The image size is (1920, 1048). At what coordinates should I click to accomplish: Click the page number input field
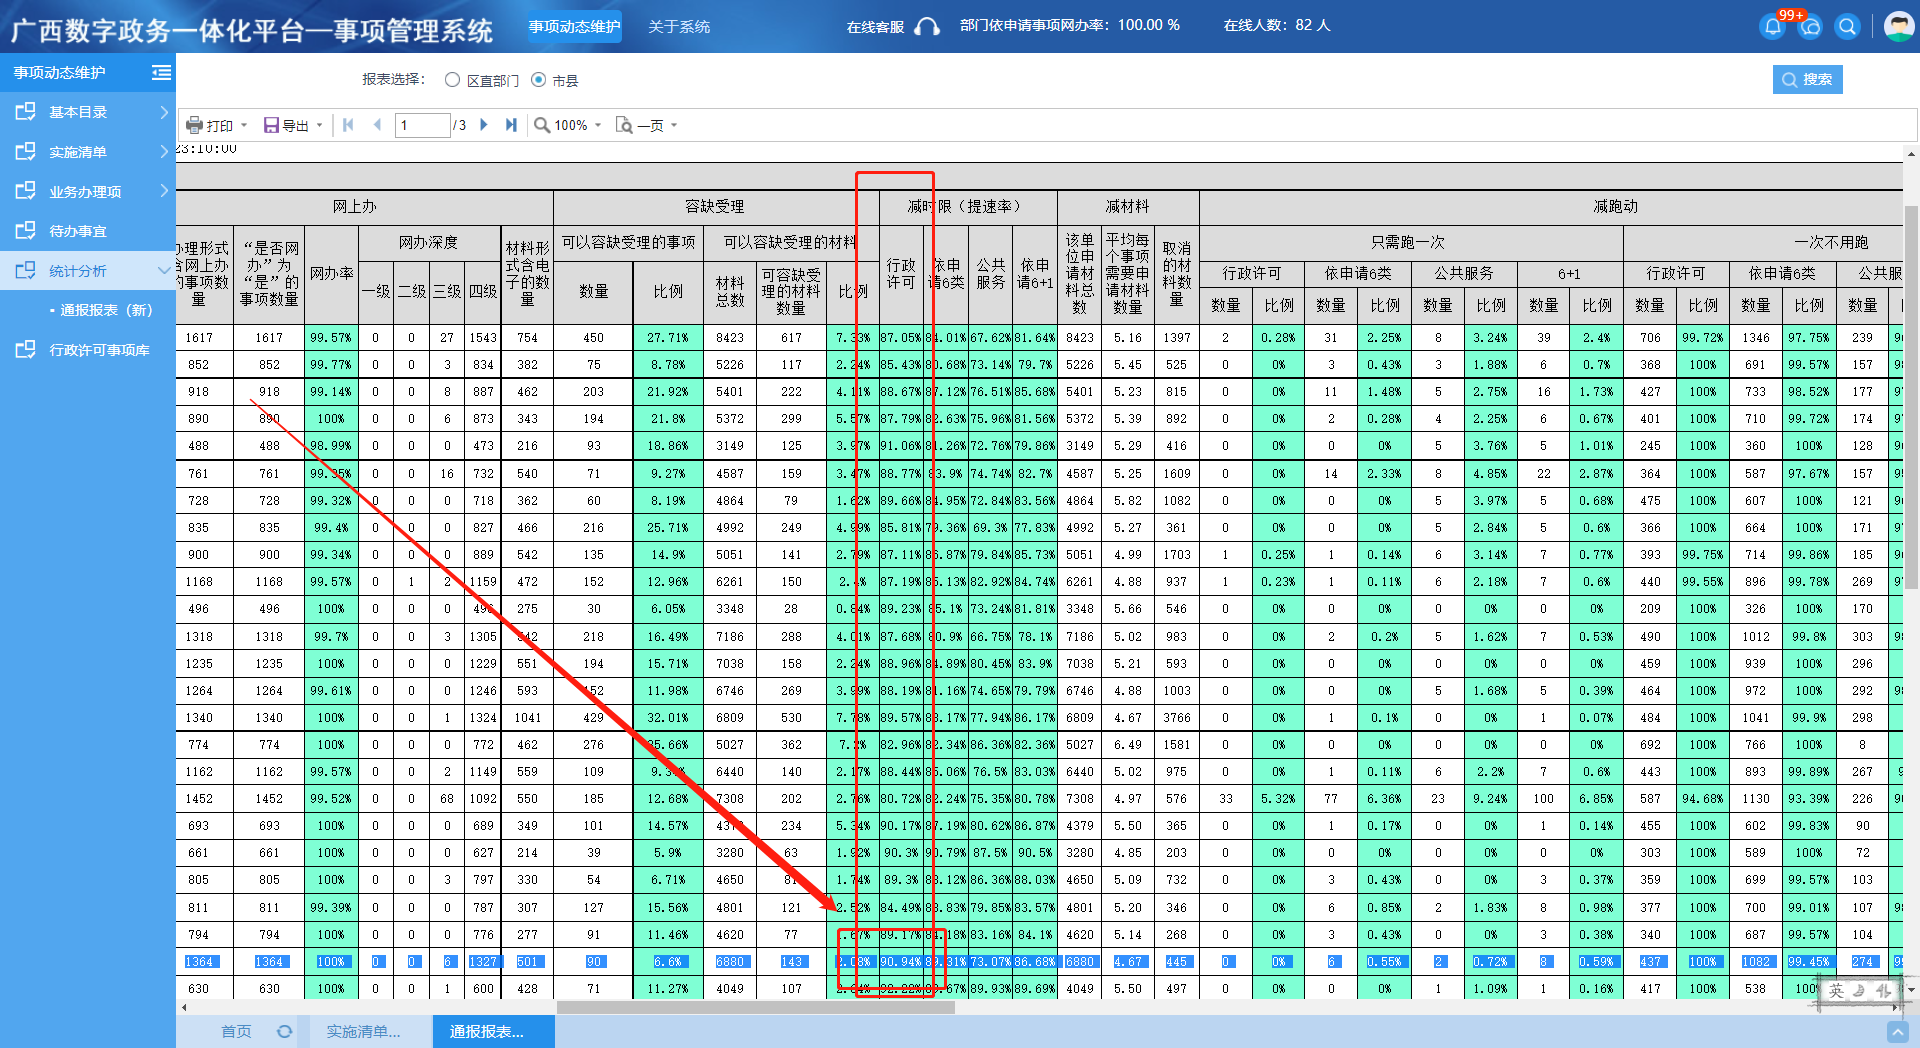tap(422, 125)
